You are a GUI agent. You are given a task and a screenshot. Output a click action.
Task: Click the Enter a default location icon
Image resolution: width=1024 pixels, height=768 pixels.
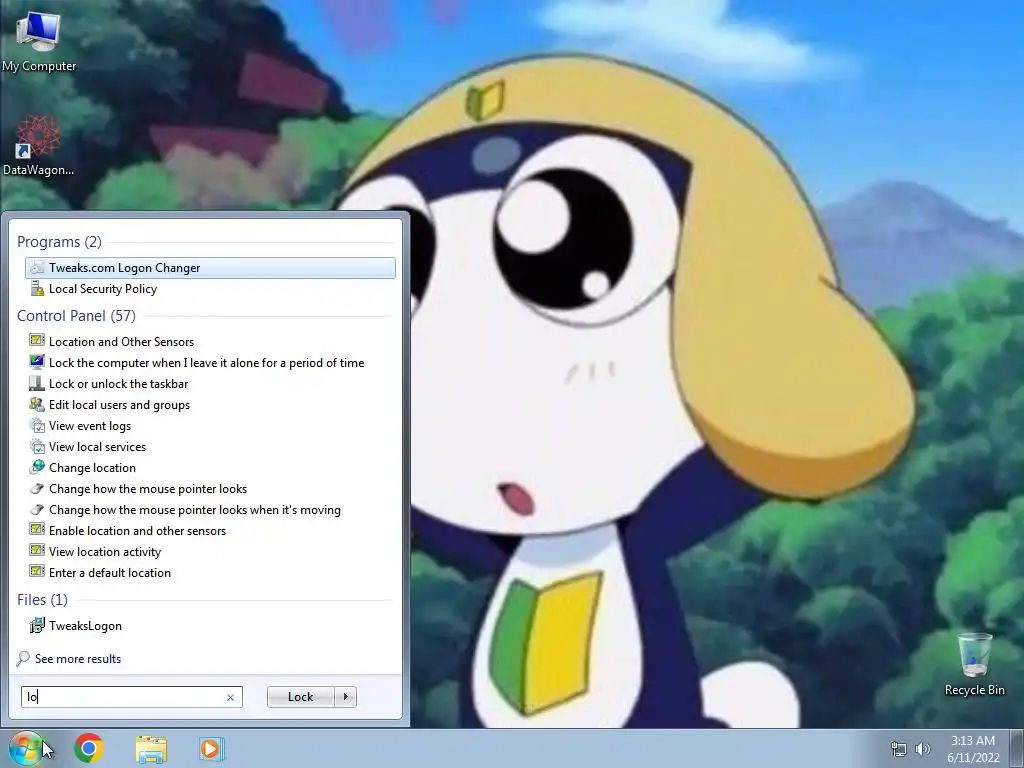point(37,572)
